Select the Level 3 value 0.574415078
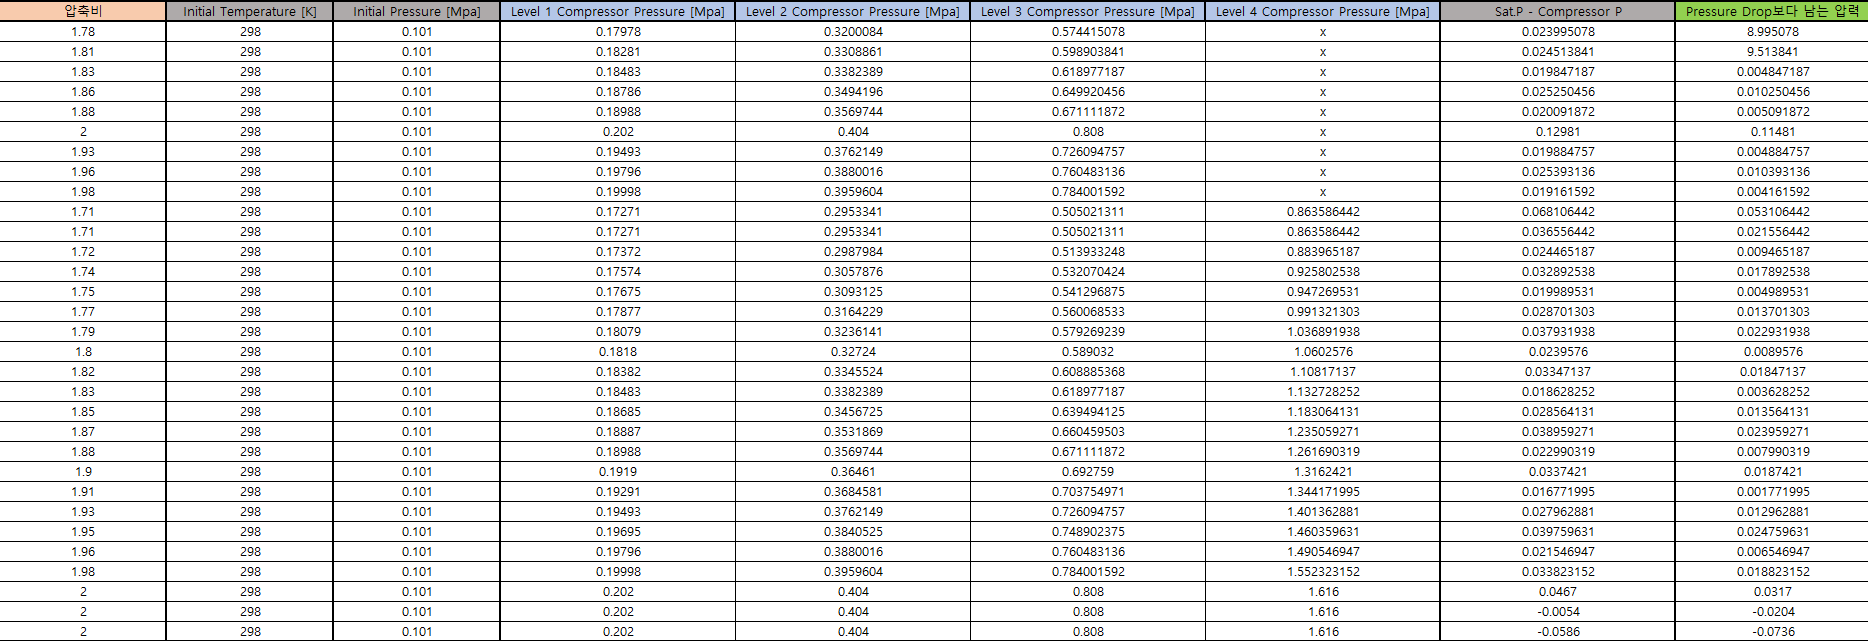Viewport: 1868px width, 641px height. pyautogui.click(x=1088, y=31)
